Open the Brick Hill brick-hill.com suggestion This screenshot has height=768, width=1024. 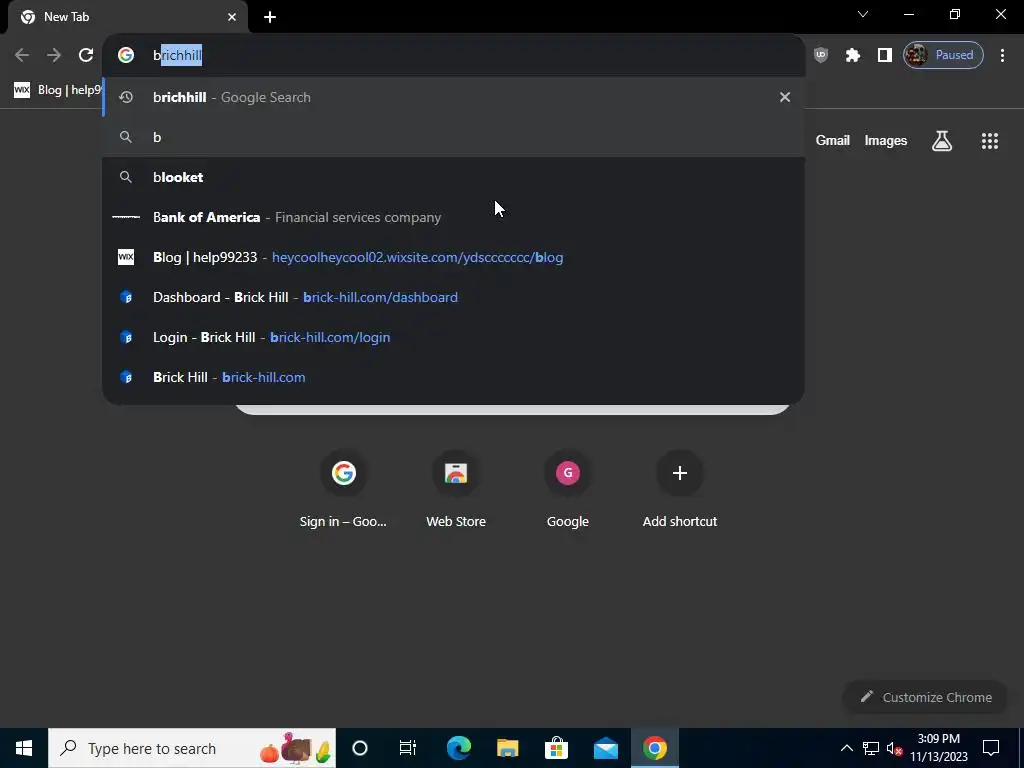tap(453, 377)
